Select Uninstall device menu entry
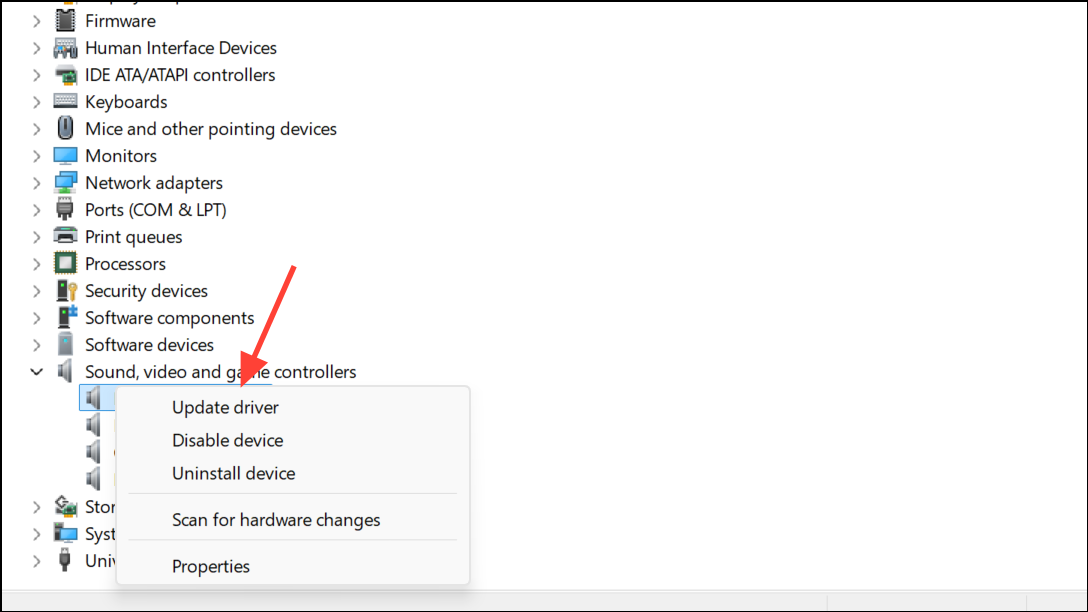Screen dimensions: 1088x612 [x=233, y=474]
